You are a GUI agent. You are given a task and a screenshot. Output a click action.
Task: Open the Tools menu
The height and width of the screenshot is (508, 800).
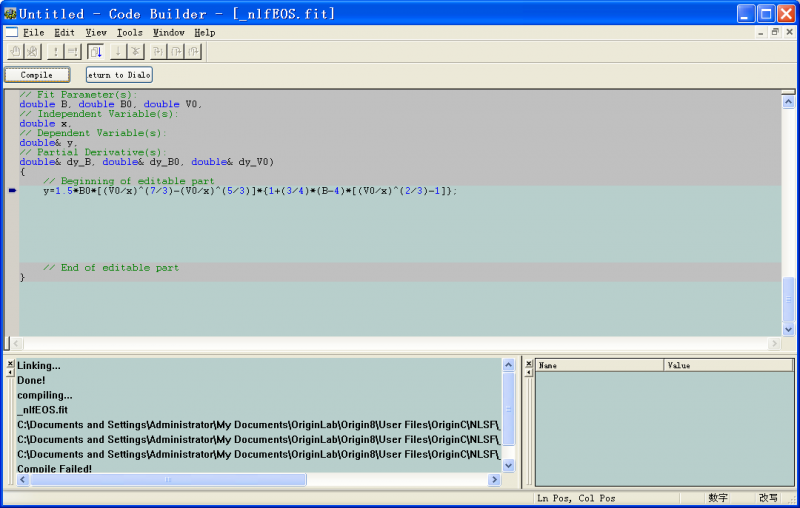tap(129, 32)
